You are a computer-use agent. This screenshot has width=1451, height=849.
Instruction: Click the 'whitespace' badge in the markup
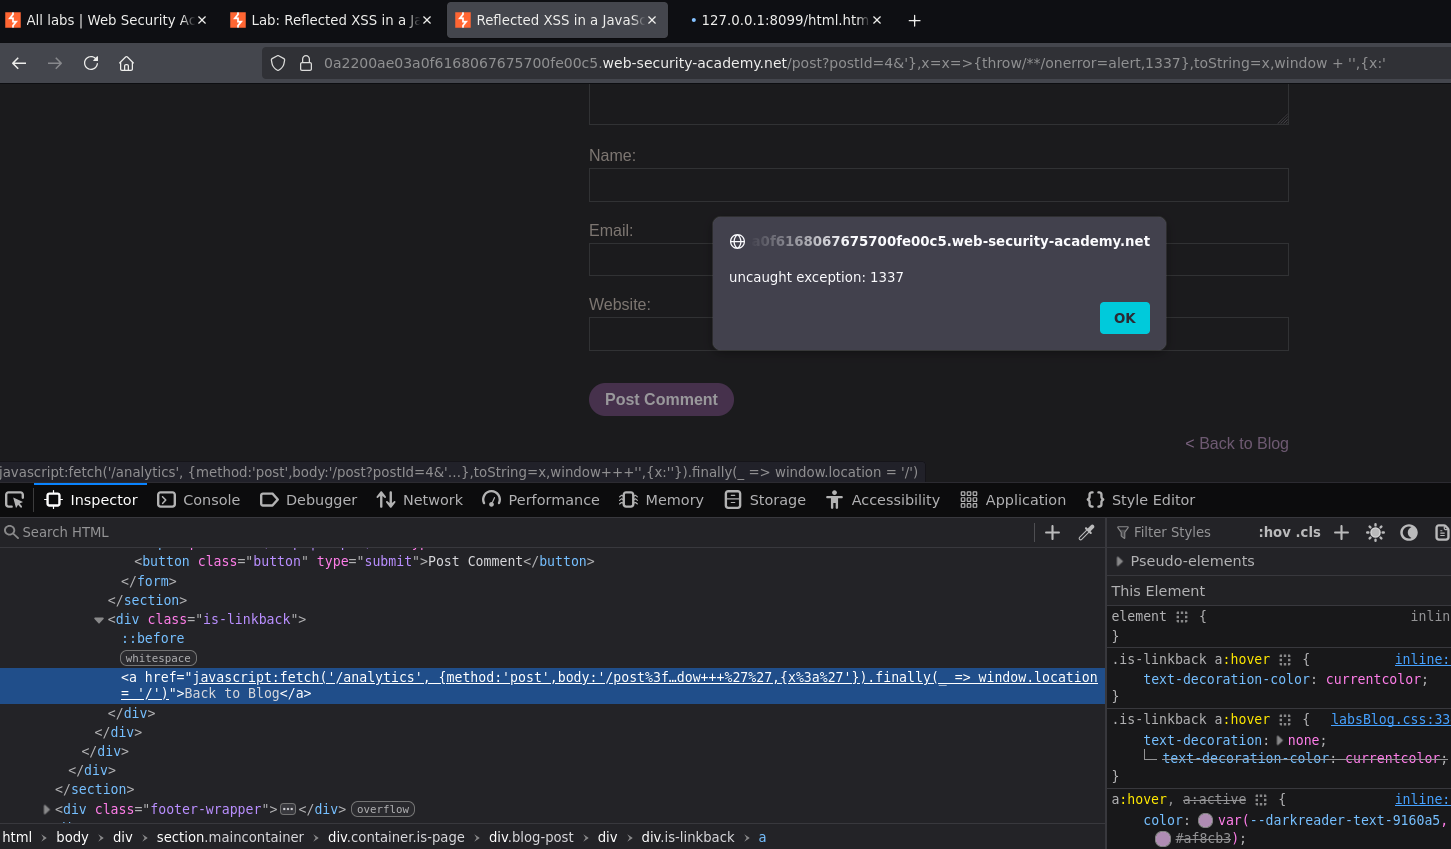(158, 658)
